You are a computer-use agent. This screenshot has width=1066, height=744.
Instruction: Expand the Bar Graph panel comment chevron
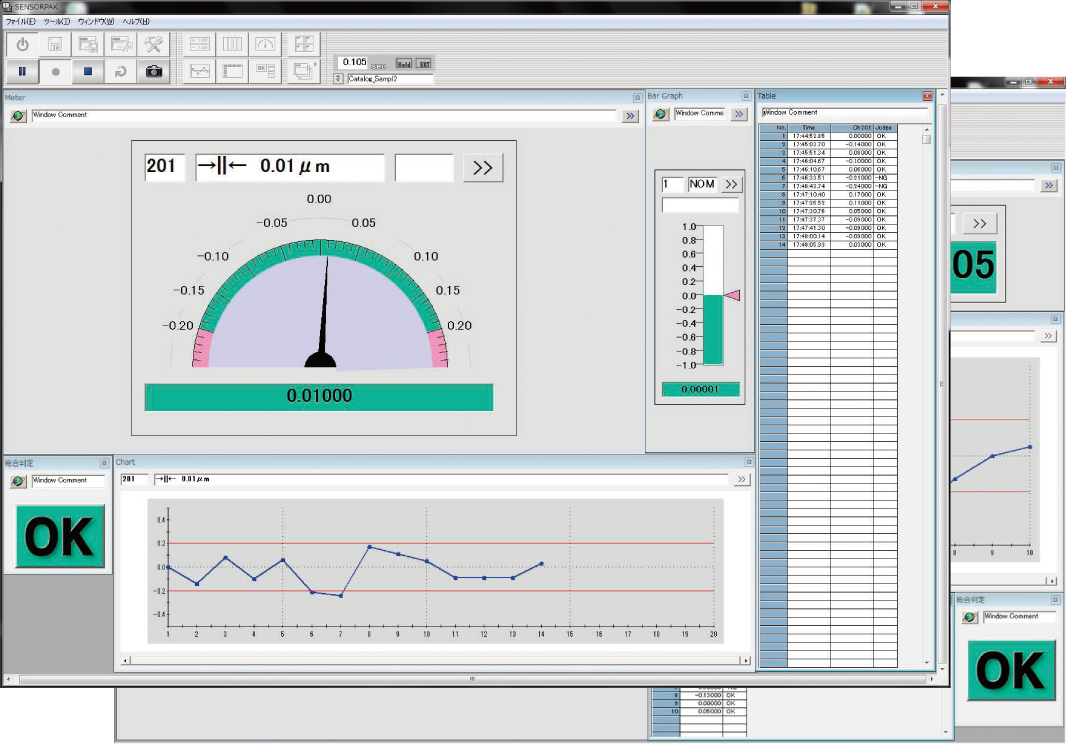point(739,114)
